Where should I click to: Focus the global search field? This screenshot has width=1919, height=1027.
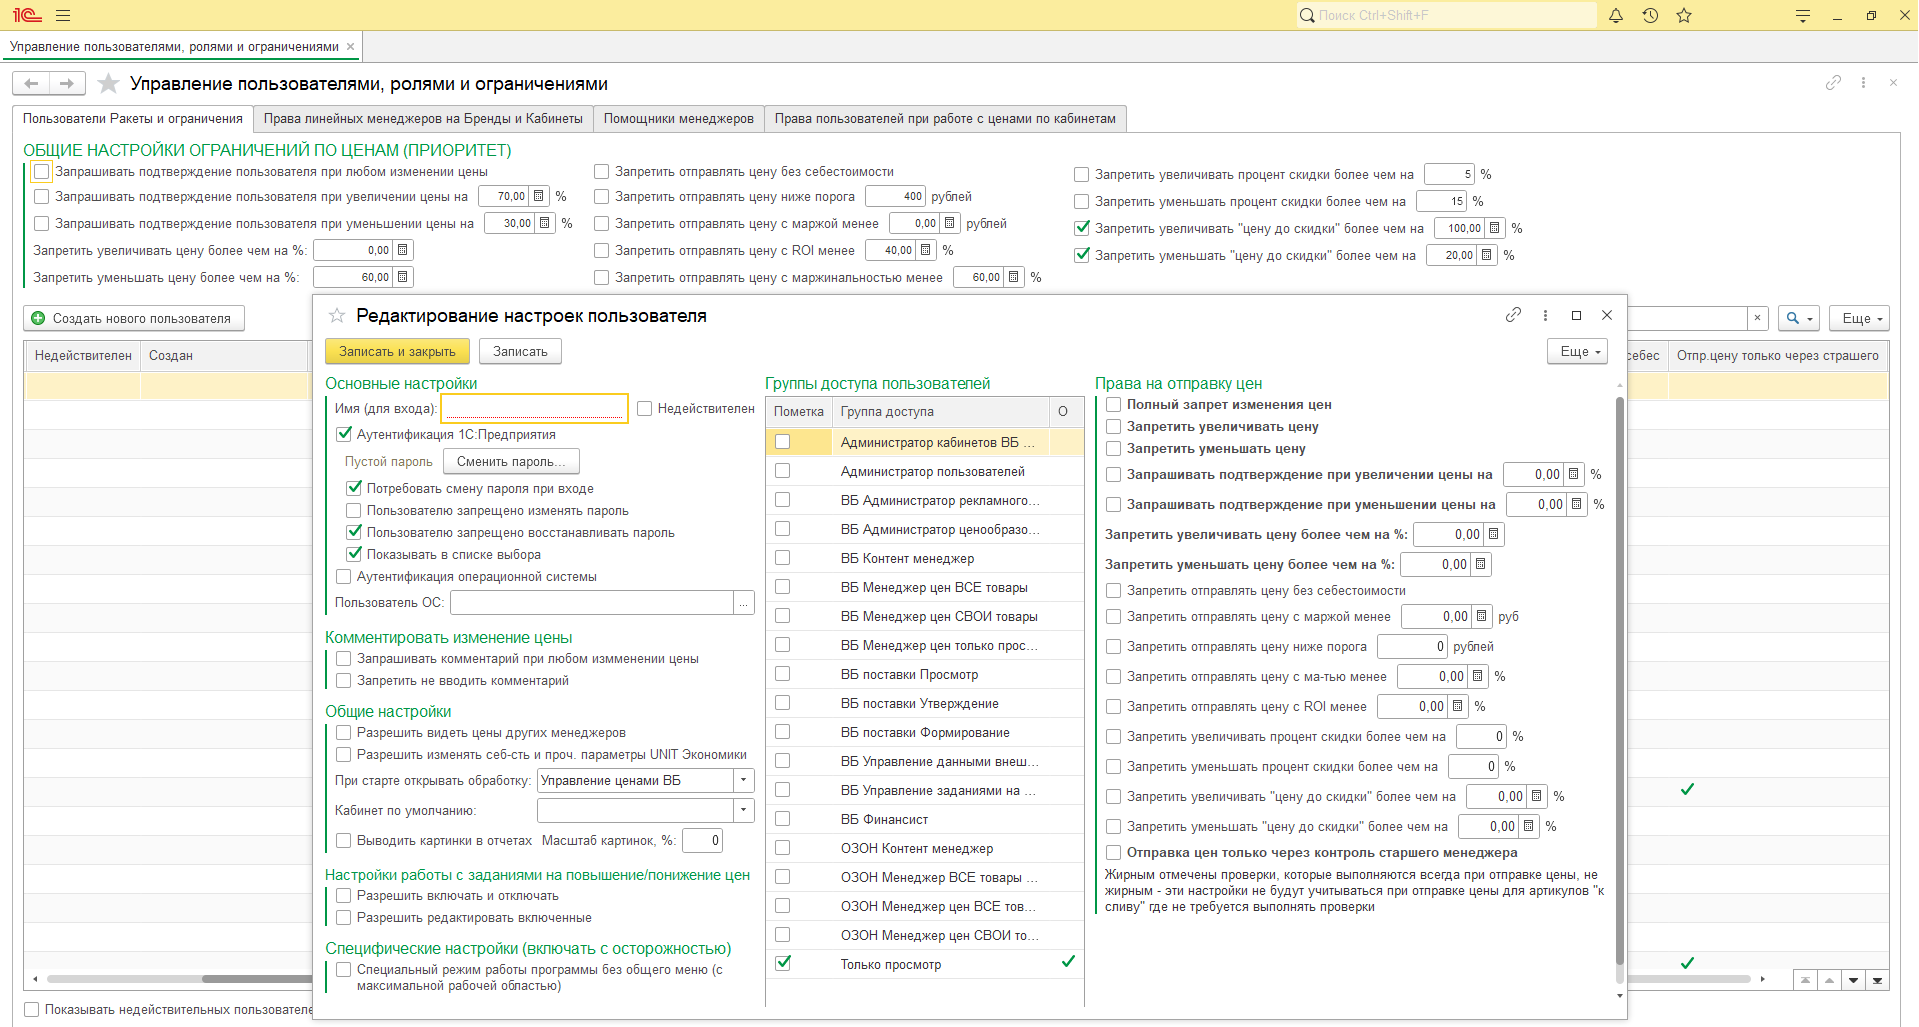tap(1447, 15)
